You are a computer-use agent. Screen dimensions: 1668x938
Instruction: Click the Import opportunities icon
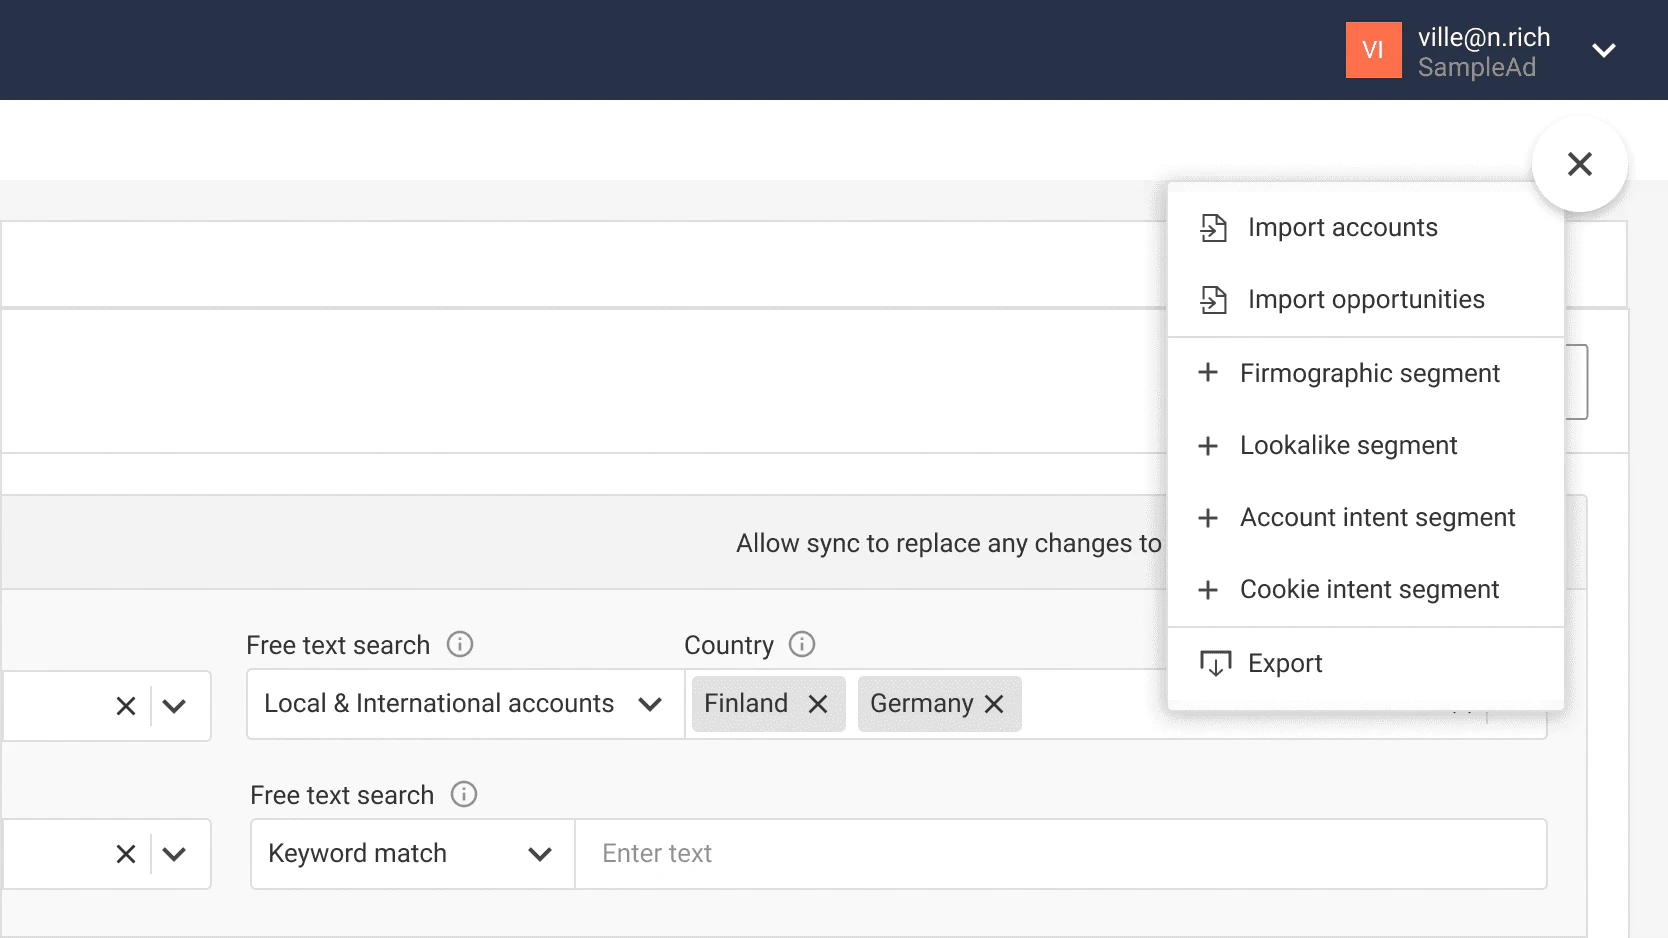coord(1213,299)
